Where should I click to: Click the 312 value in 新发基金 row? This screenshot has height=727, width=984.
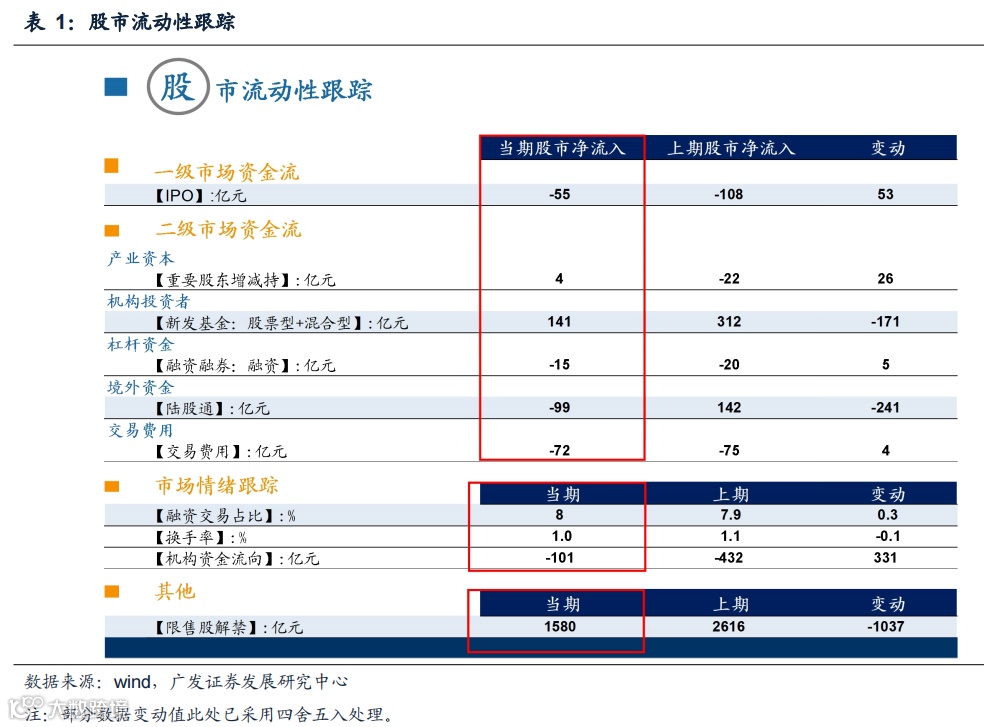729,321
